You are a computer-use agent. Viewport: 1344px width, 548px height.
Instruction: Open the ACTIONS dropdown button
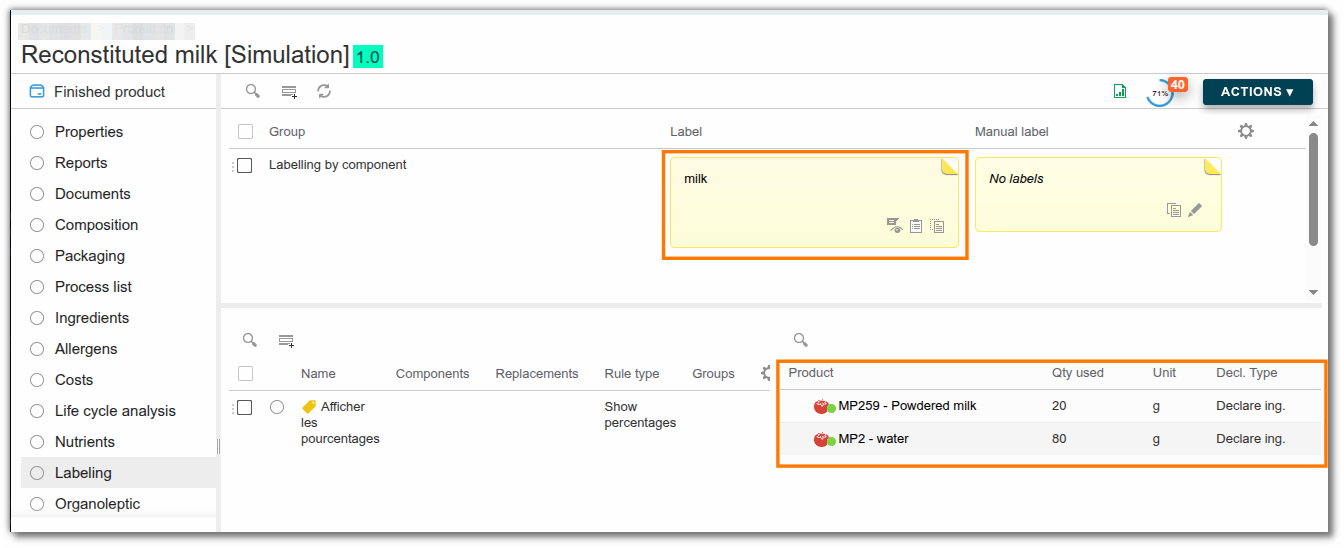pyautogui.click(x=1257, y=92)
